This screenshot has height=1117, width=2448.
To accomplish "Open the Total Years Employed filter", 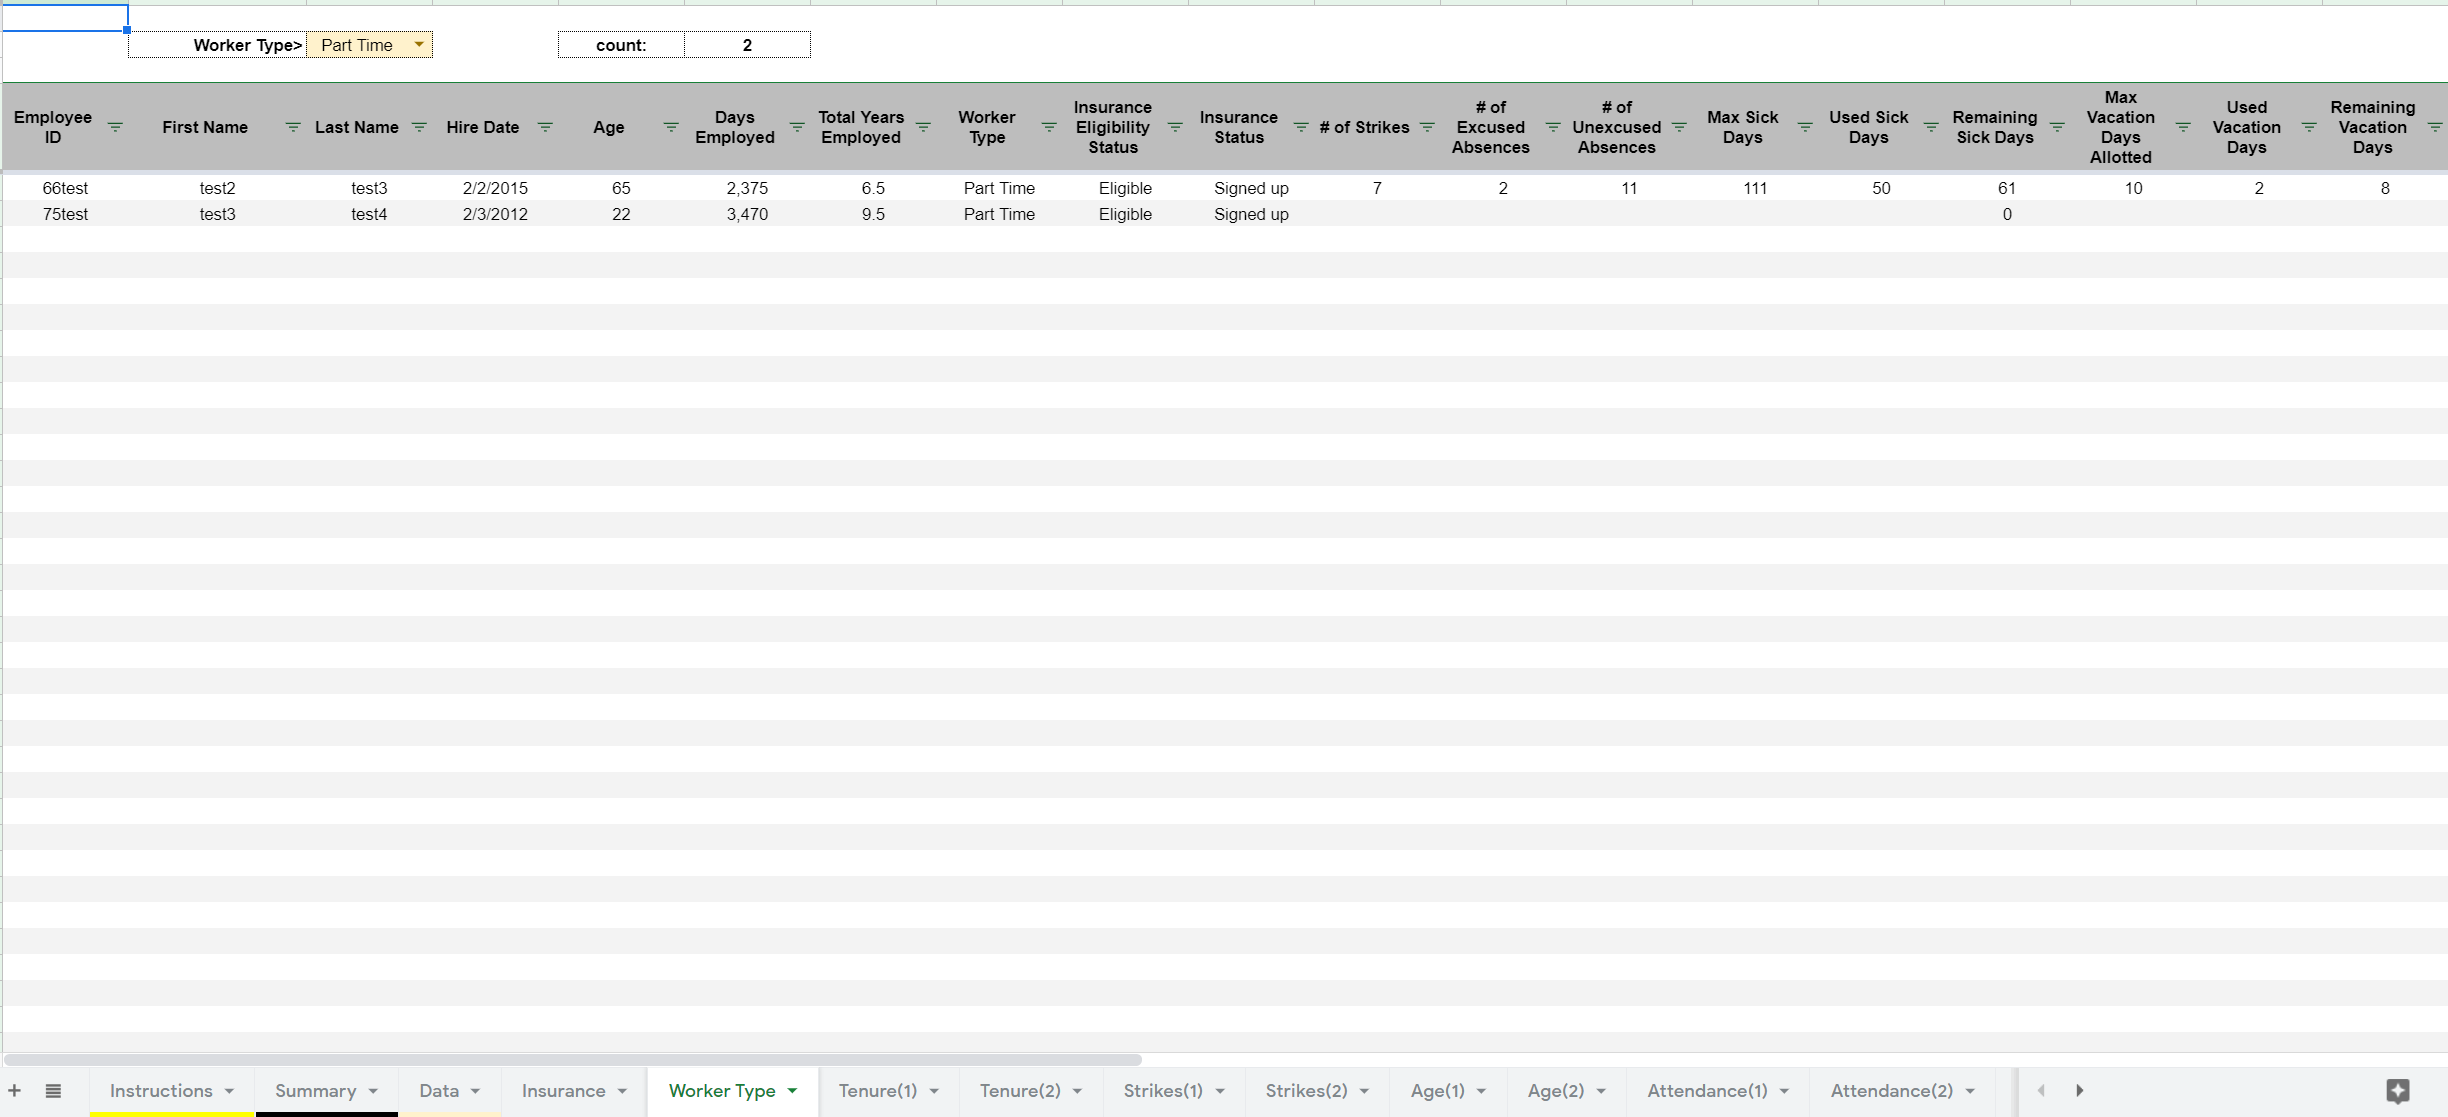I will tap(923, 127).
